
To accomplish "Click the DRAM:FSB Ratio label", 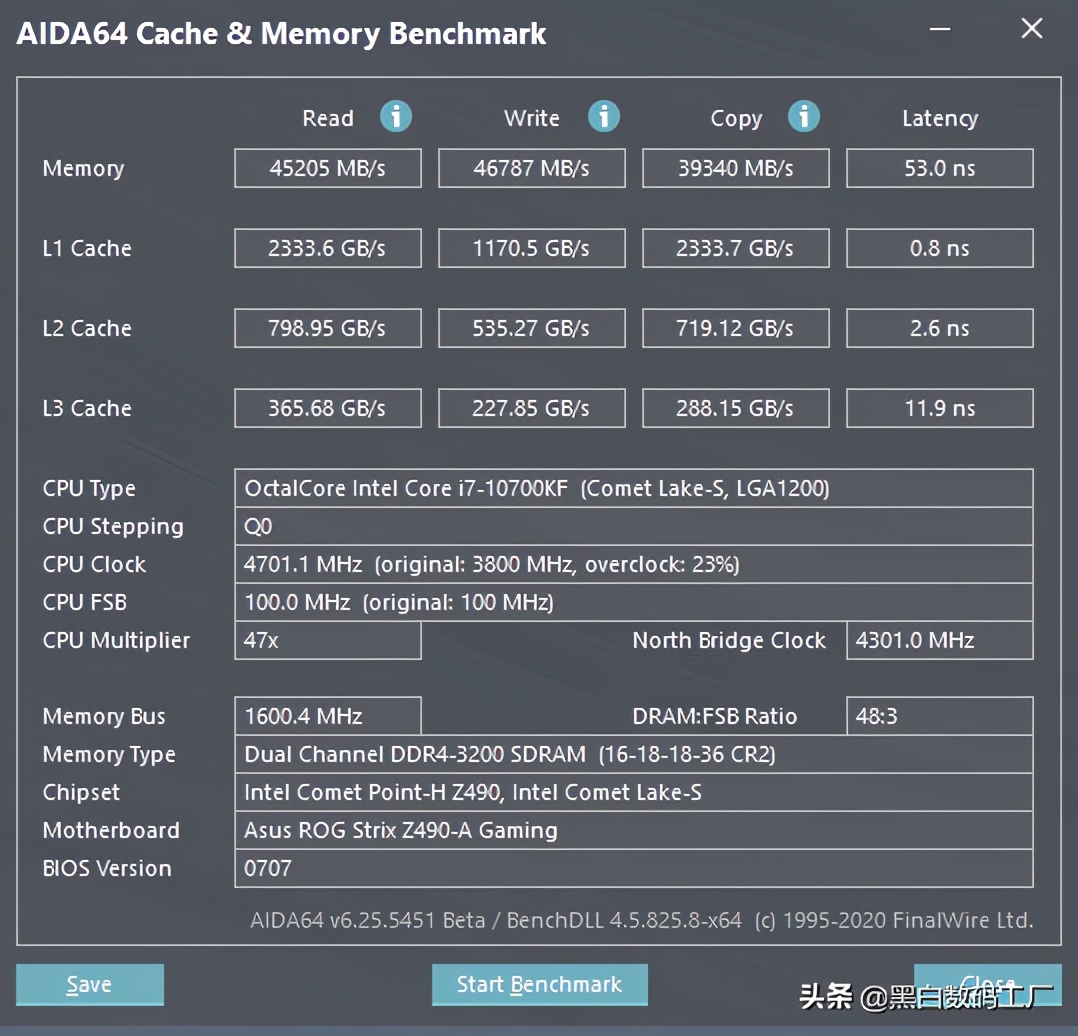I will point(715,716).
